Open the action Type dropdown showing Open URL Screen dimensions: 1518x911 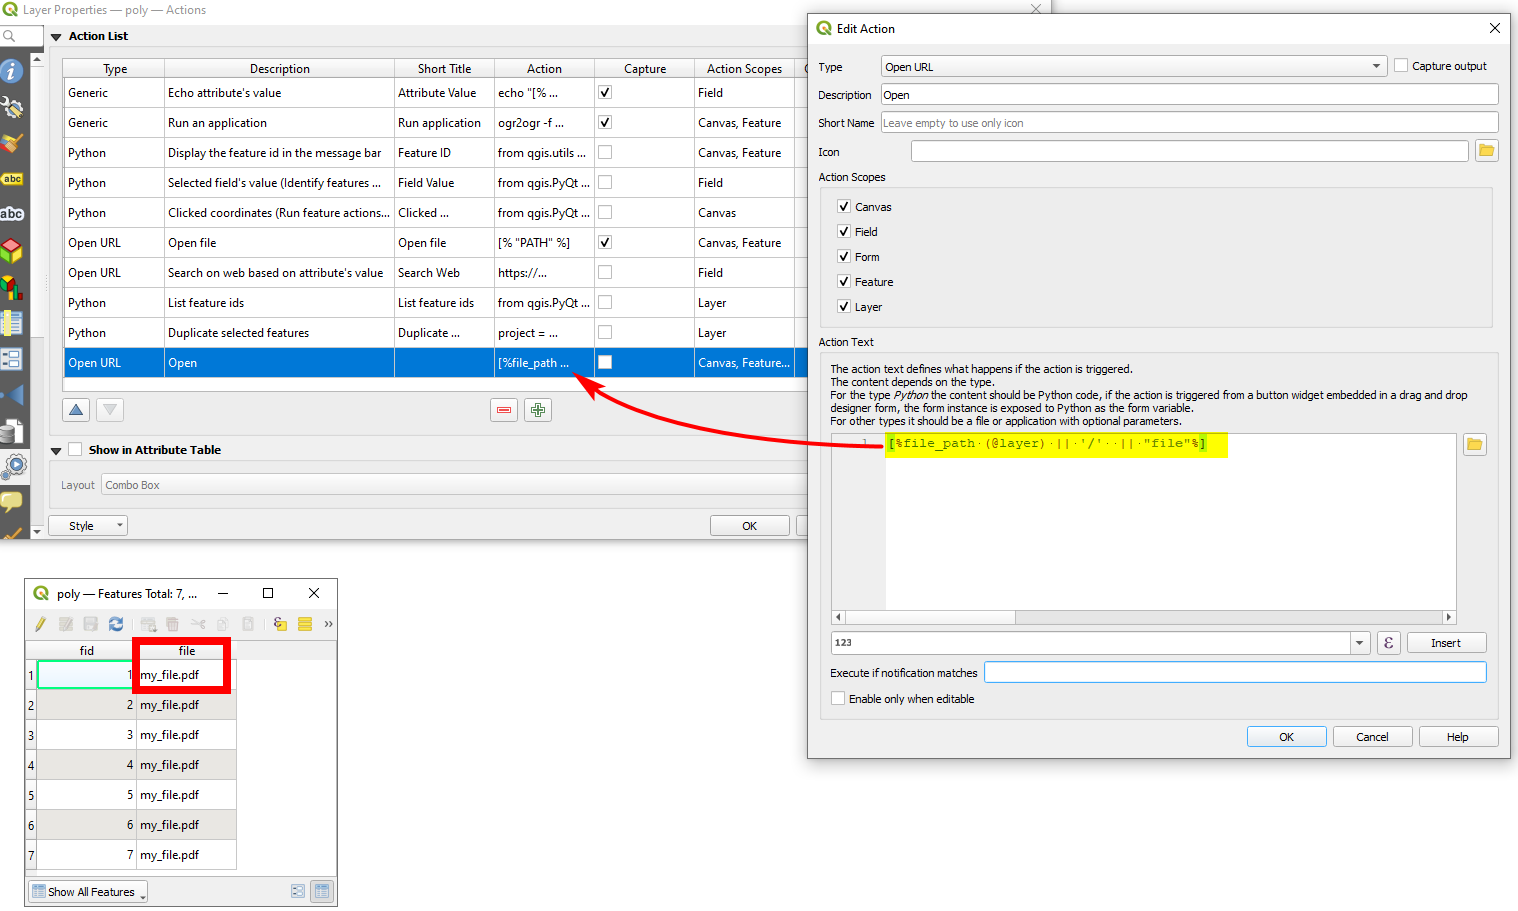tap(1133, 66)
